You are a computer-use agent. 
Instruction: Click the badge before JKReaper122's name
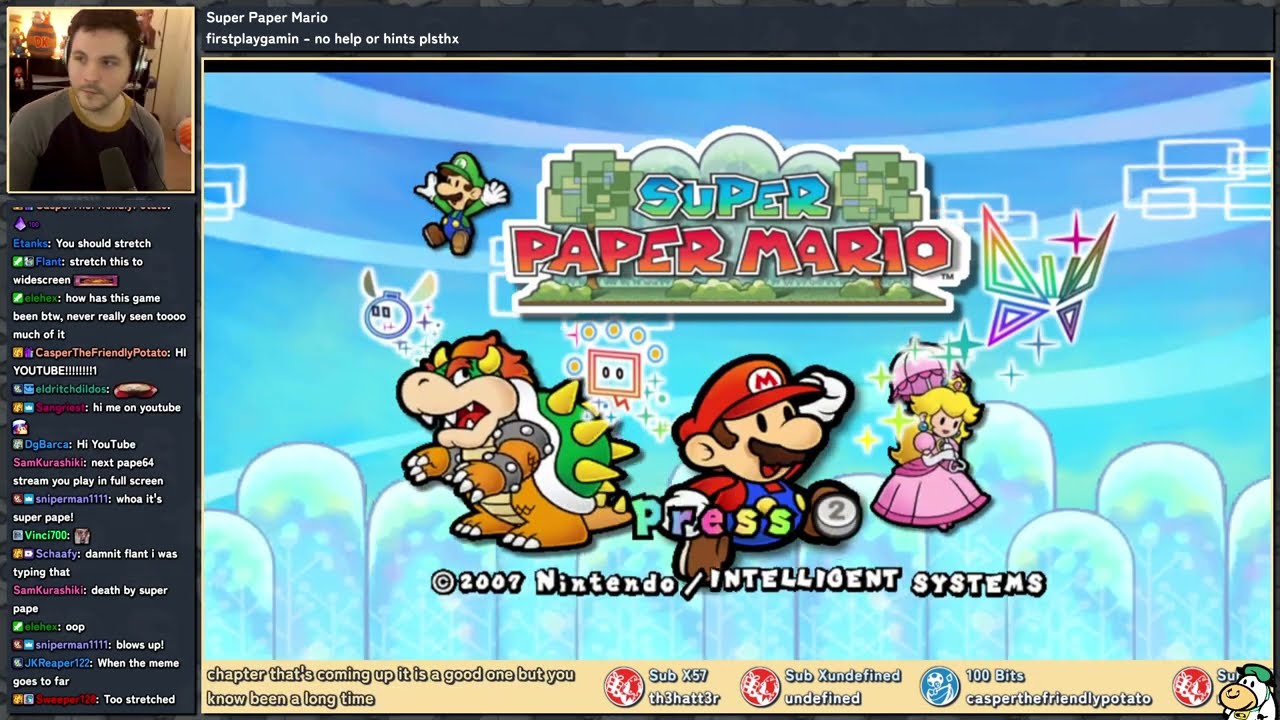[18, 663]
